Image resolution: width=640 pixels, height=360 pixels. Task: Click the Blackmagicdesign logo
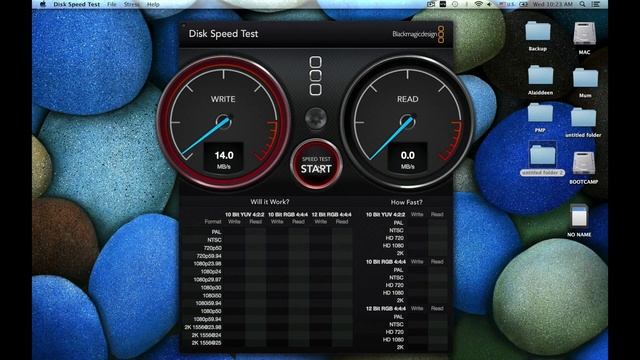(x=418, y=34)
